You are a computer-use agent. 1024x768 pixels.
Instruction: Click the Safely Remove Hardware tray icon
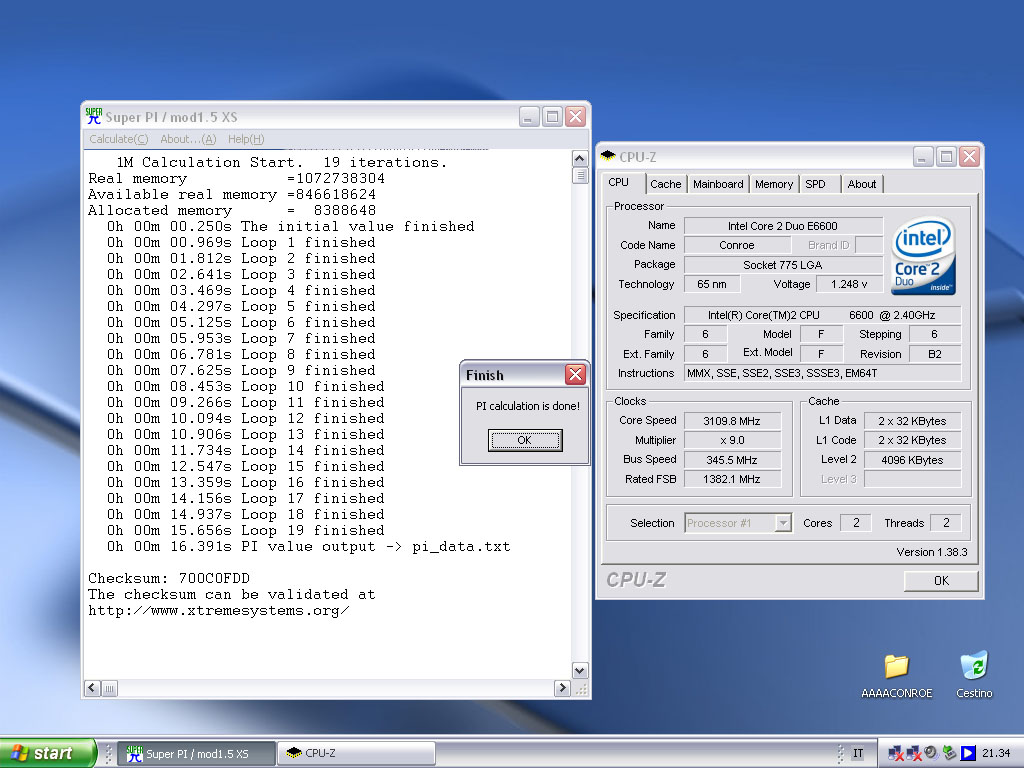(x=950, y=753)
